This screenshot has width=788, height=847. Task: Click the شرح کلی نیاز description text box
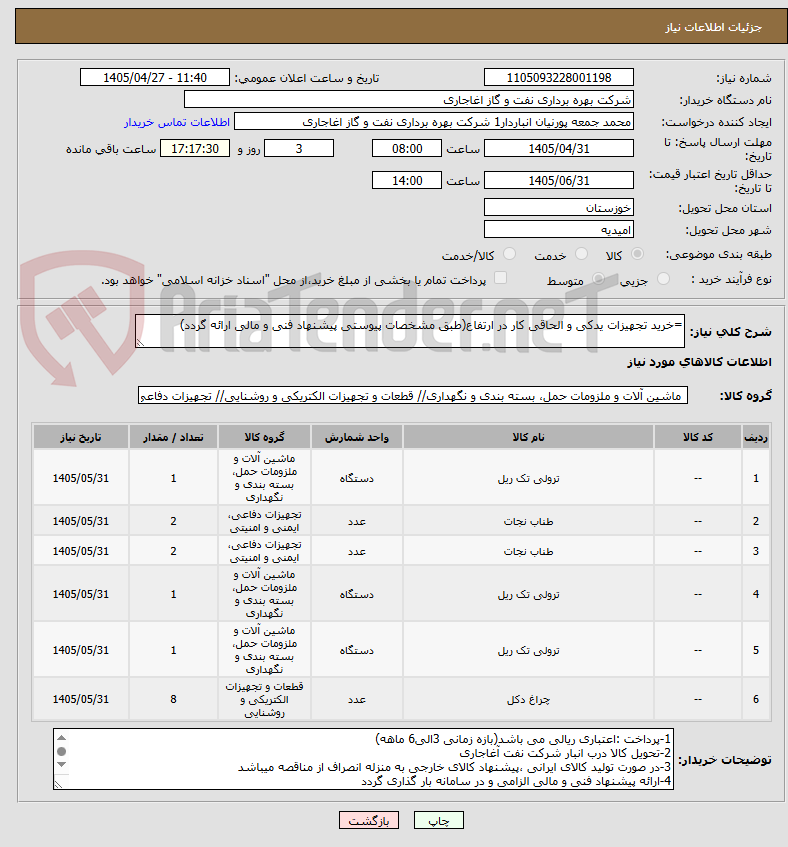coord(410,331)
